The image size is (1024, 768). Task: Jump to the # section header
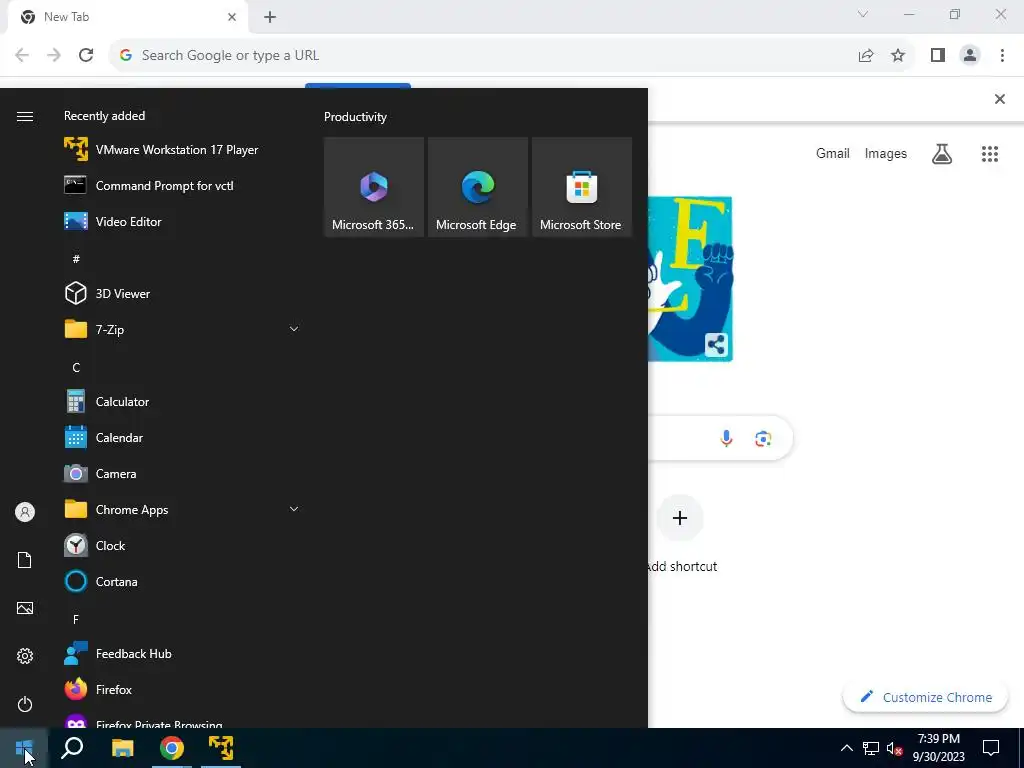click(76, 259)
